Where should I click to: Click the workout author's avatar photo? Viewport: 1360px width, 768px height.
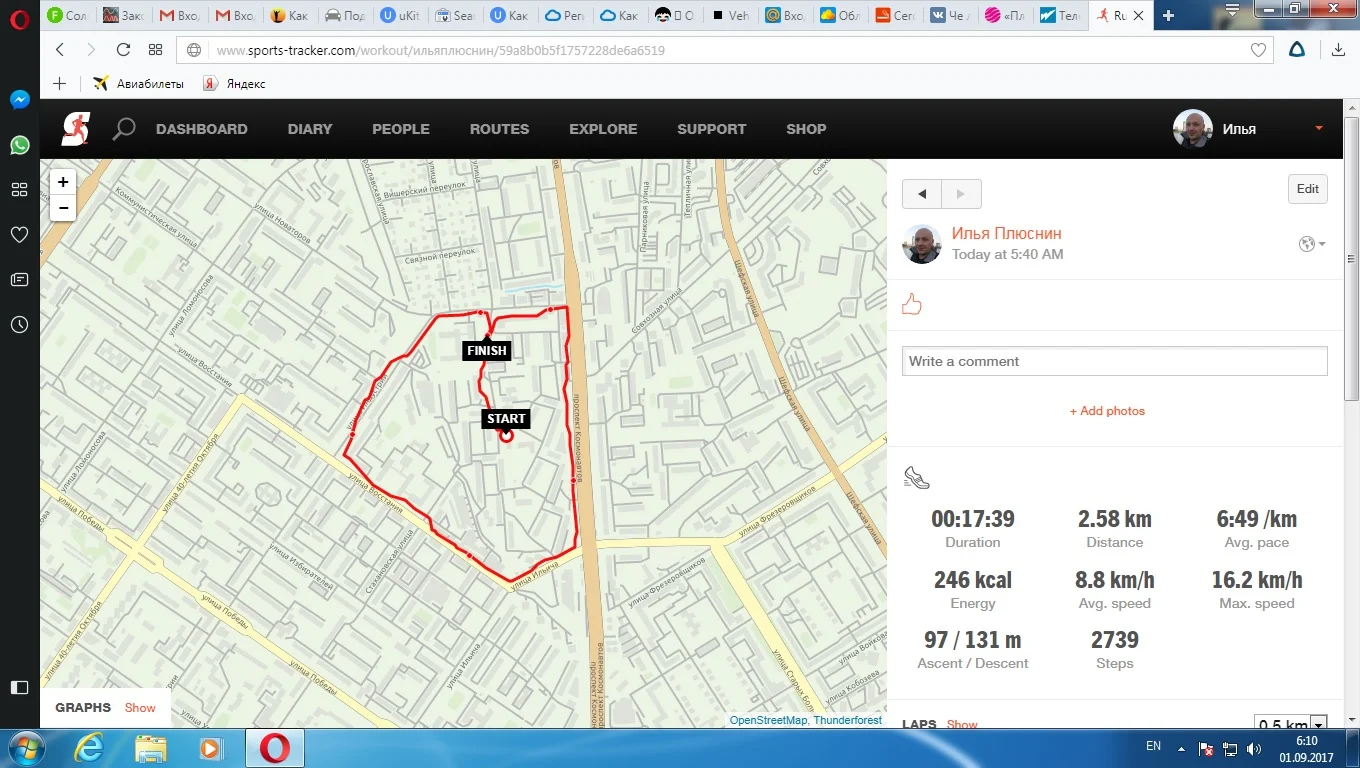pos(922,244)
